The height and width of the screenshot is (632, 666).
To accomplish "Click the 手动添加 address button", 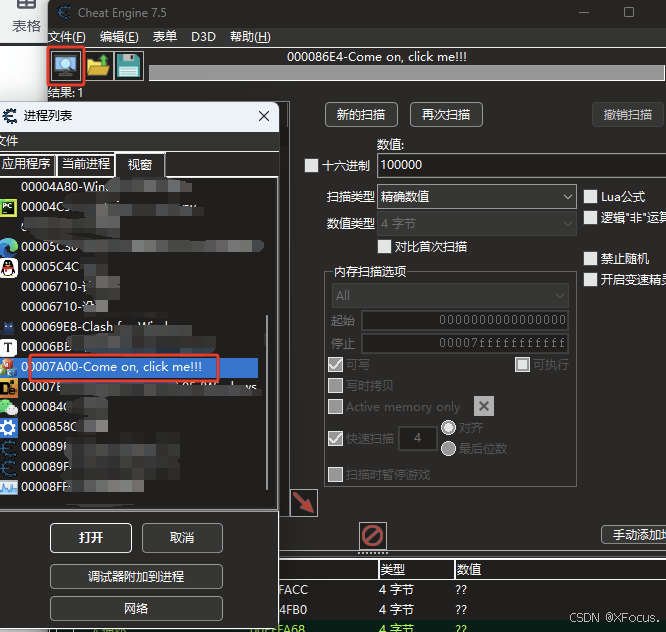I will (x=633, y=535).
